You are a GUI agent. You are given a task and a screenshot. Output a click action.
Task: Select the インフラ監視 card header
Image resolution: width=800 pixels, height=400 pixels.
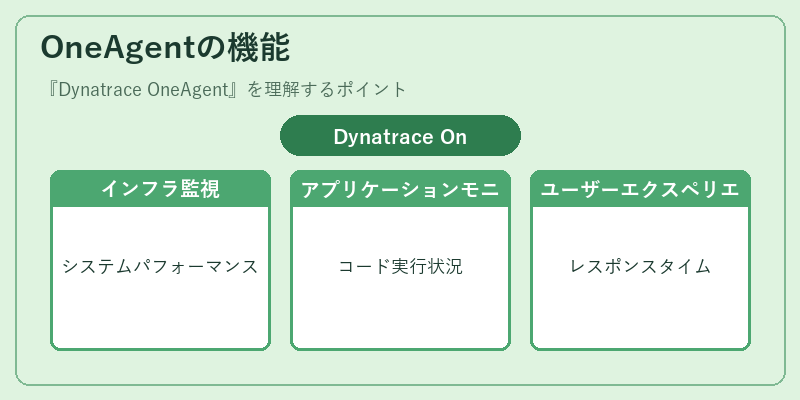(x=160, y=189)
